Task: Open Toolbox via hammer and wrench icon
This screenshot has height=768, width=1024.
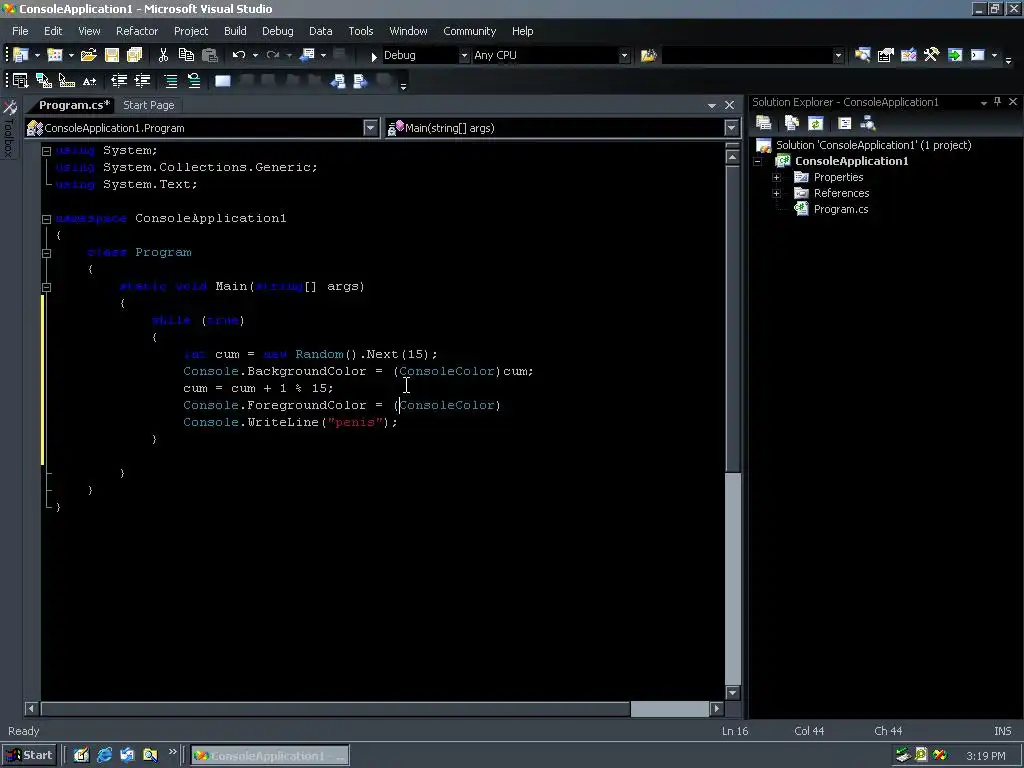Action: [931, 56]
